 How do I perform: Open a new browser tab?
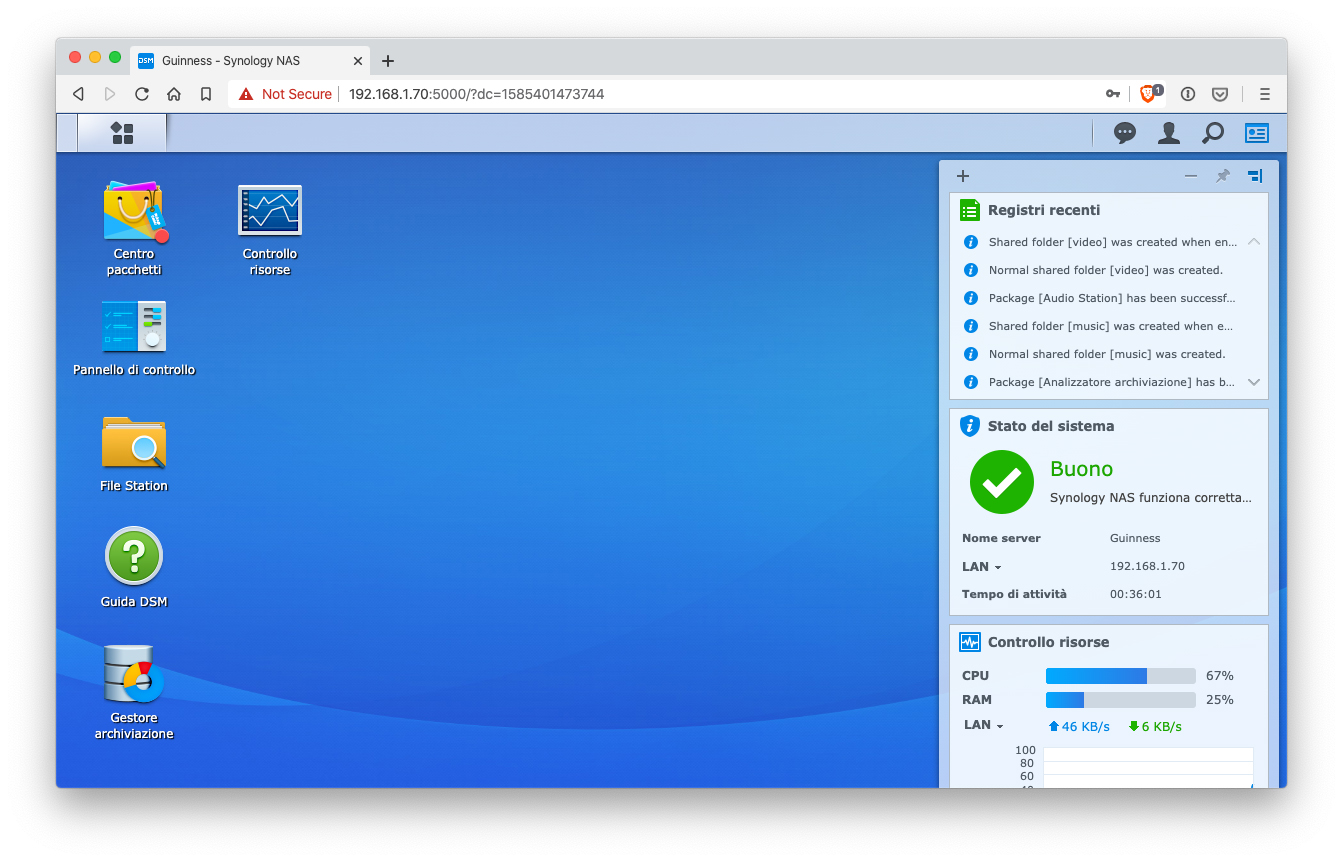[x=388, y=61]
